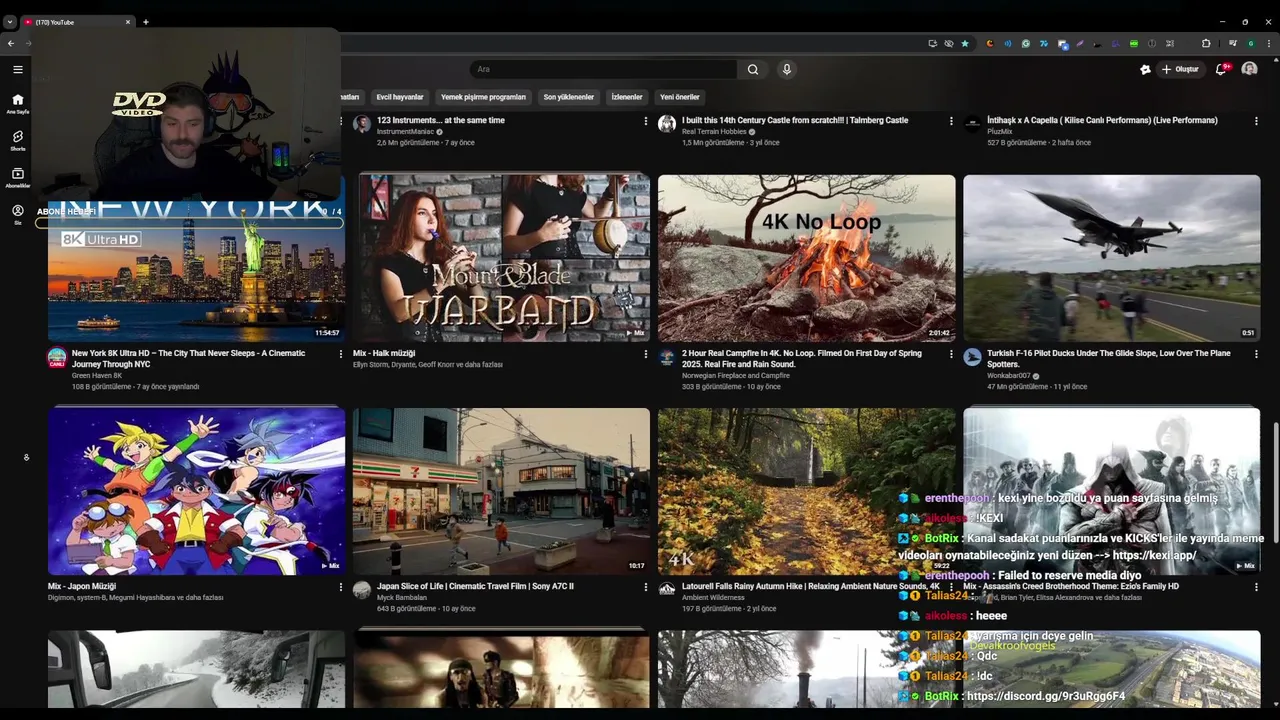The width and height of the screenshot is (1280, 720).
Task: Open options menu for Japan Slice of Life
Action: [646, 587]
